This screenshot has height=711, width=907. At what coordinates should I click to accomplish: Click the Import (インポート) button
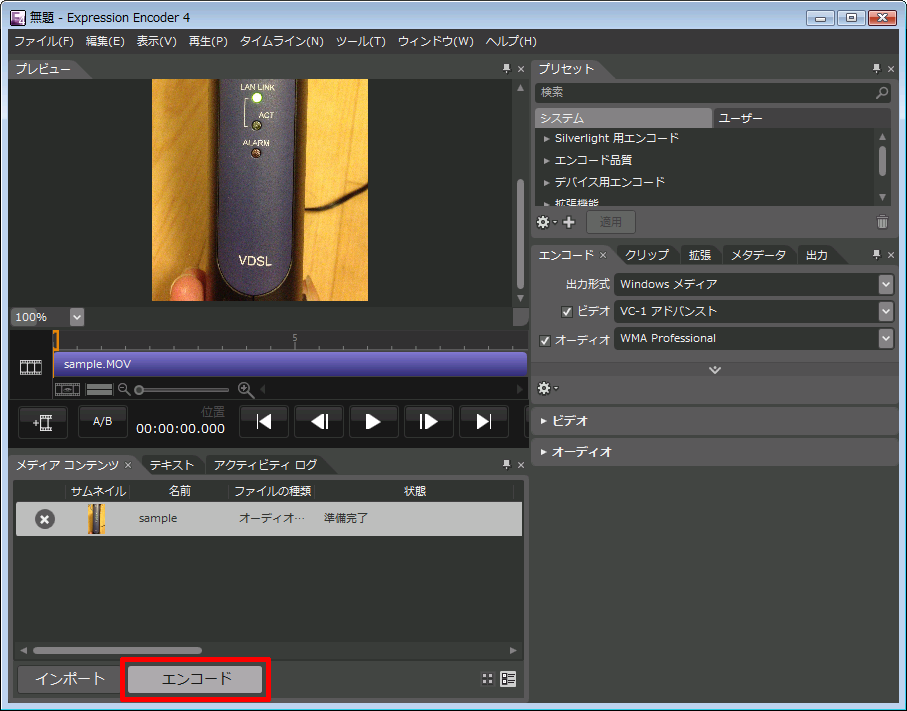70,679
